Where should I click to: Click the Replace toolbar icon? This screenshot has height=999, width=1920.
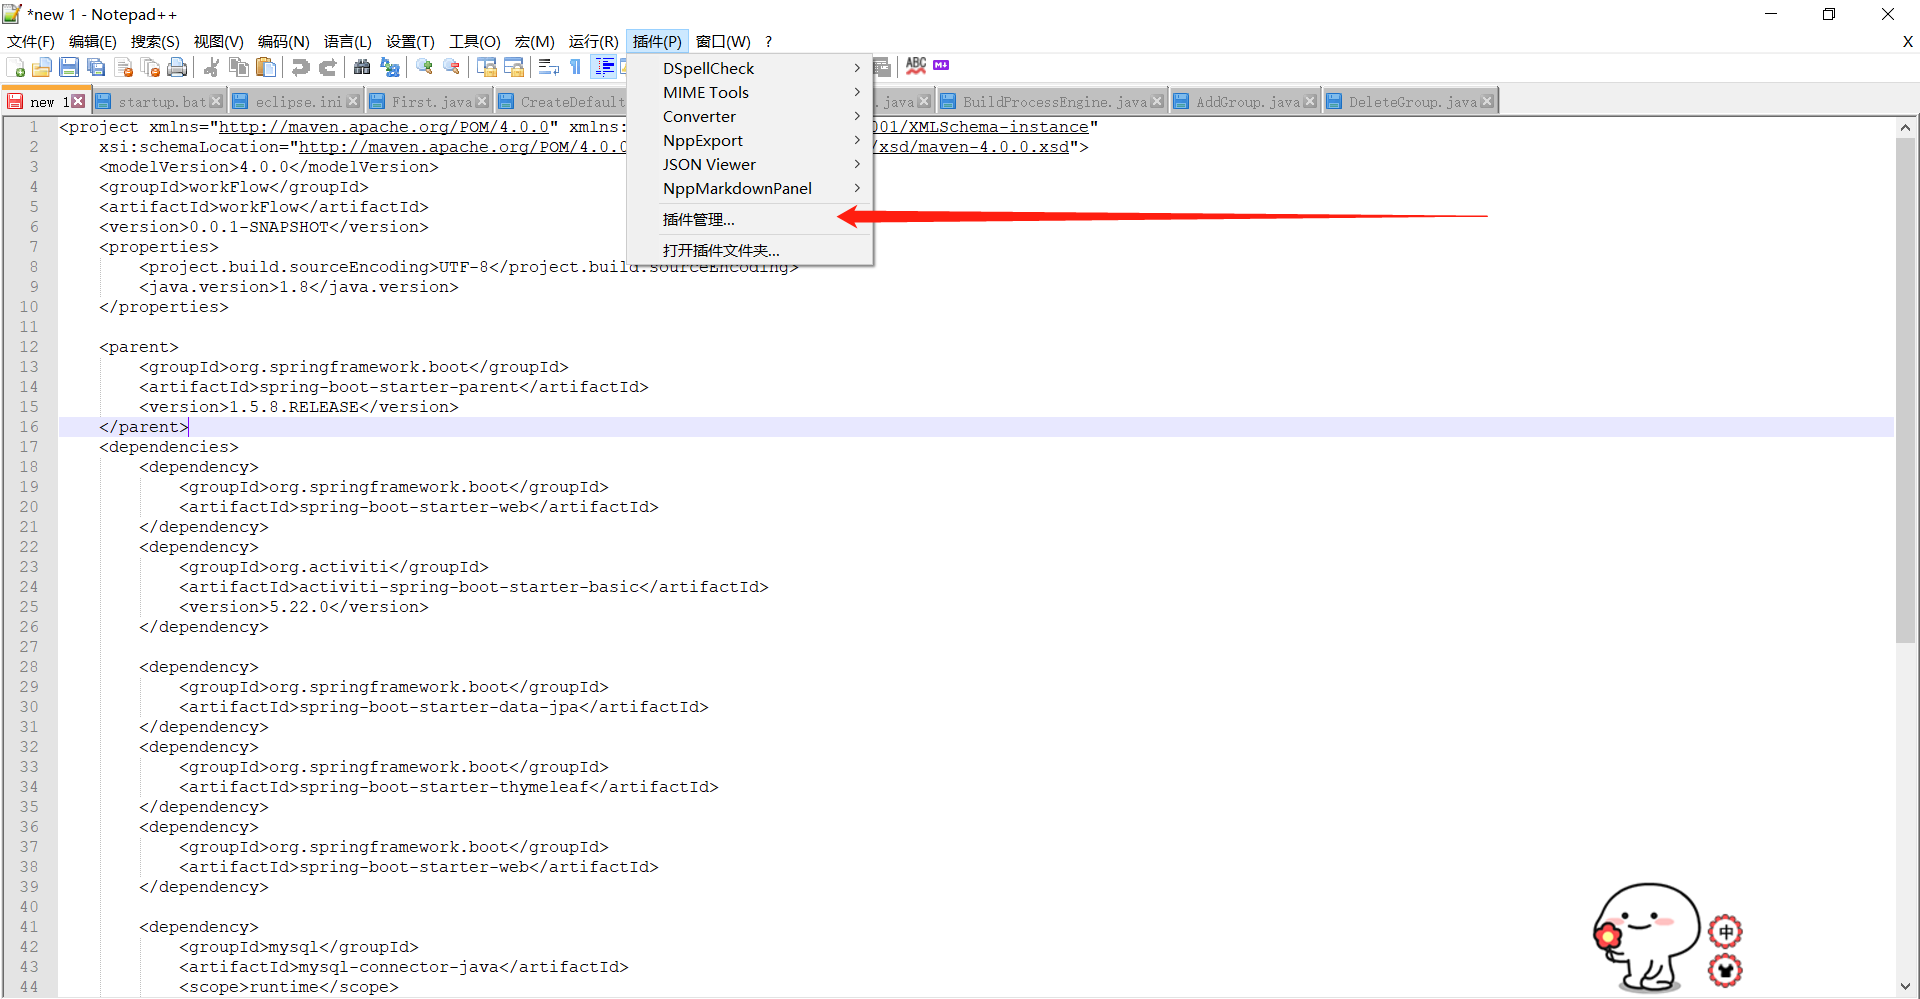click(390, 67)
